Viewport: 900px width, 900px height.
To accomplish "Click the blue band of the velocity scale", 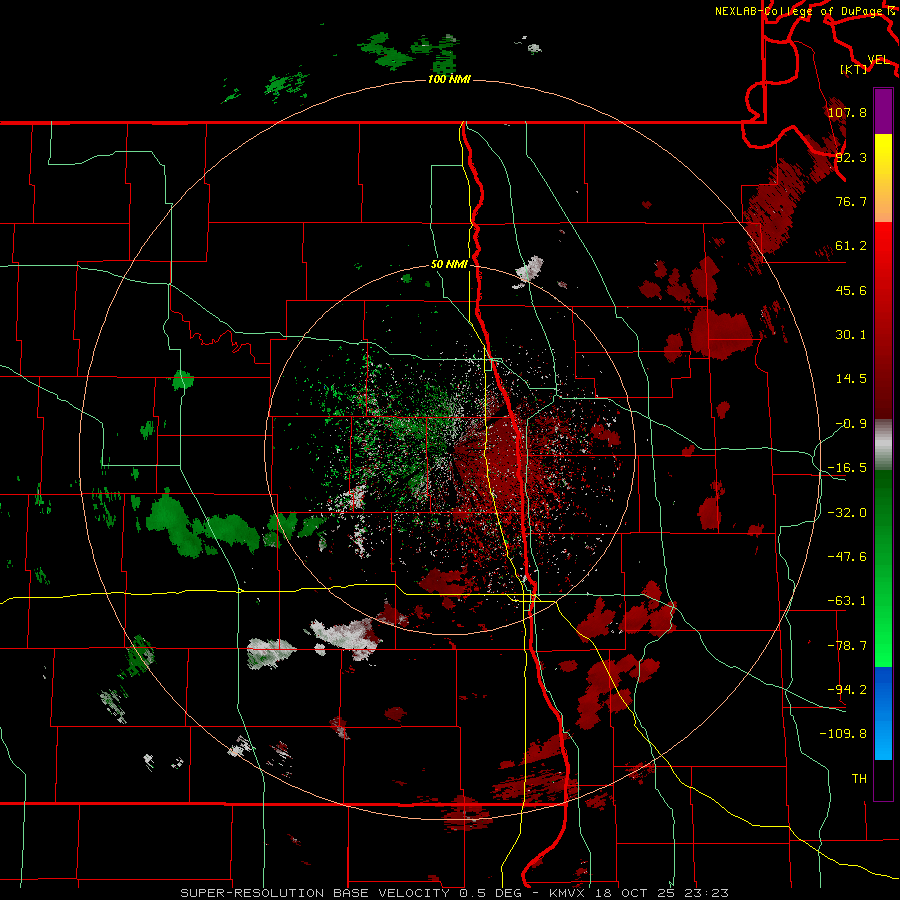I will click(883, 713).
